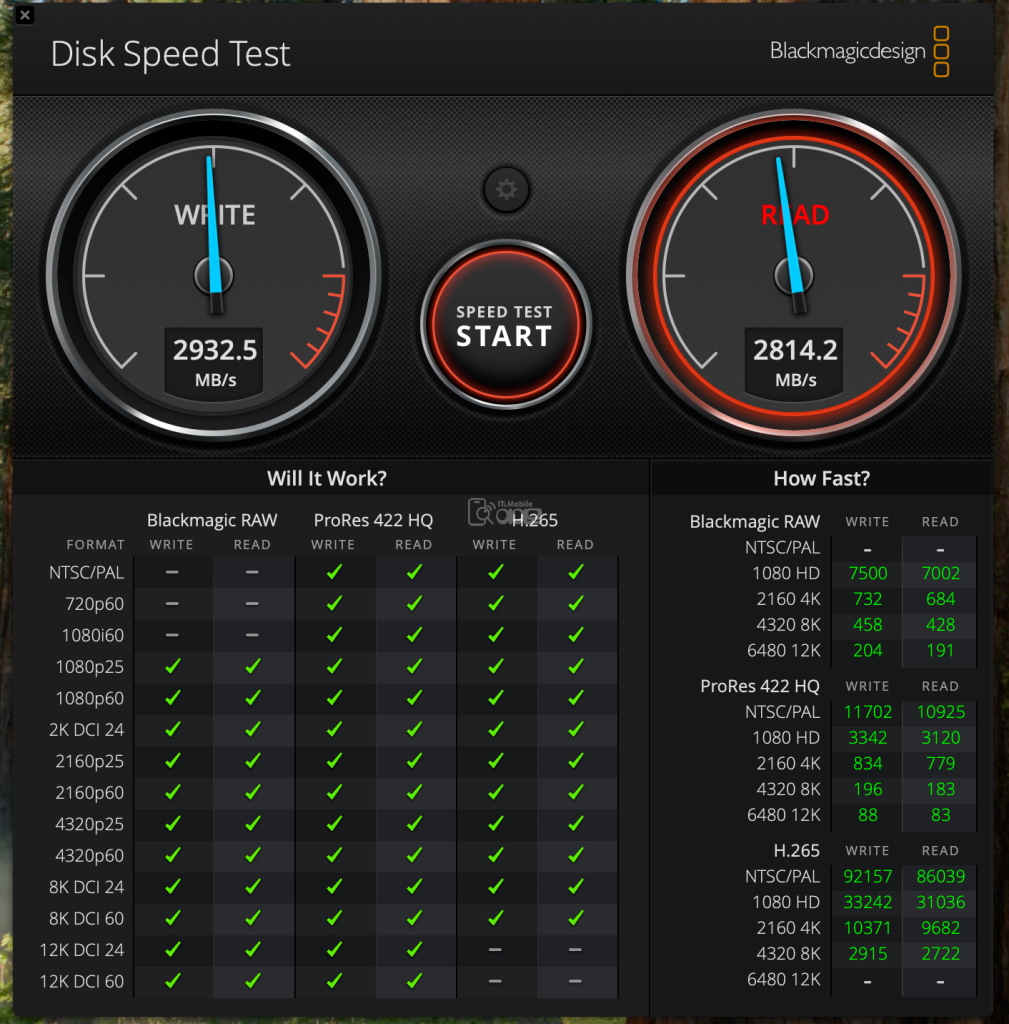This screenshot has width=1009, height=1024.
Task: Click the ProRes 6480 12K read value 83
Action: tap(940, 815)
